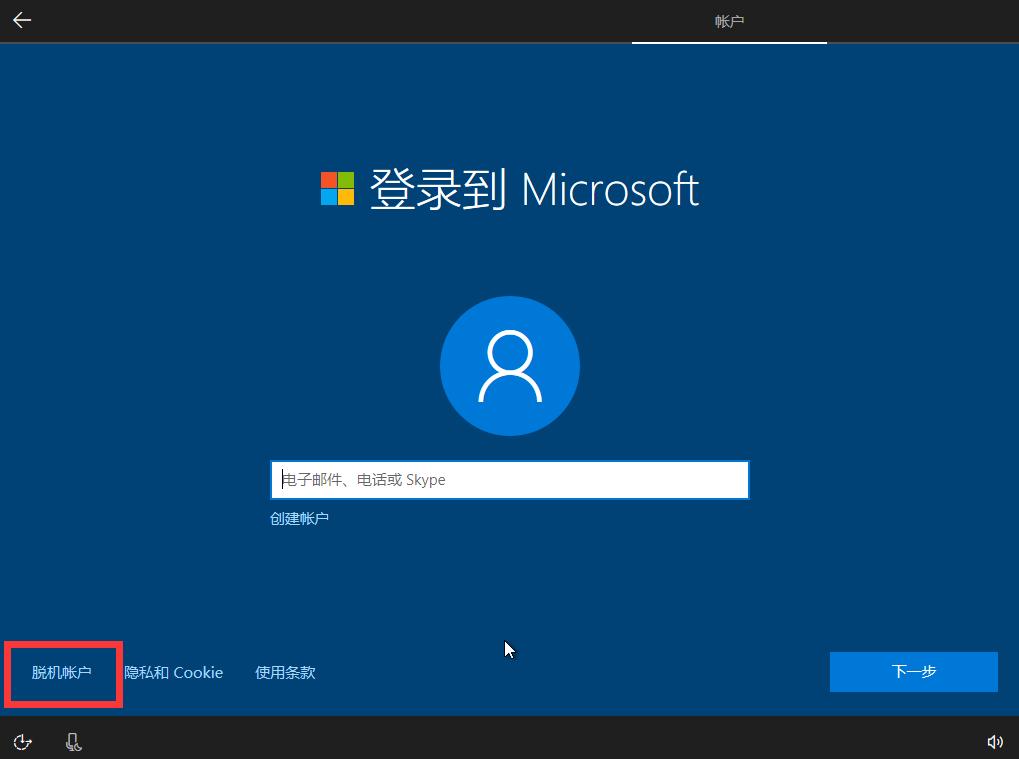Select the highlighted 帐户 section header
This screenshot has width=1019, height=759.
tap(728, 20)
